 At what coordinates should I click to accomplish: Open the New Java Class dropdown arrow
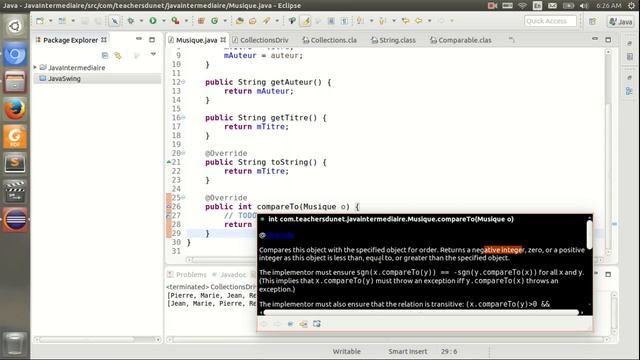click(224, 21)
